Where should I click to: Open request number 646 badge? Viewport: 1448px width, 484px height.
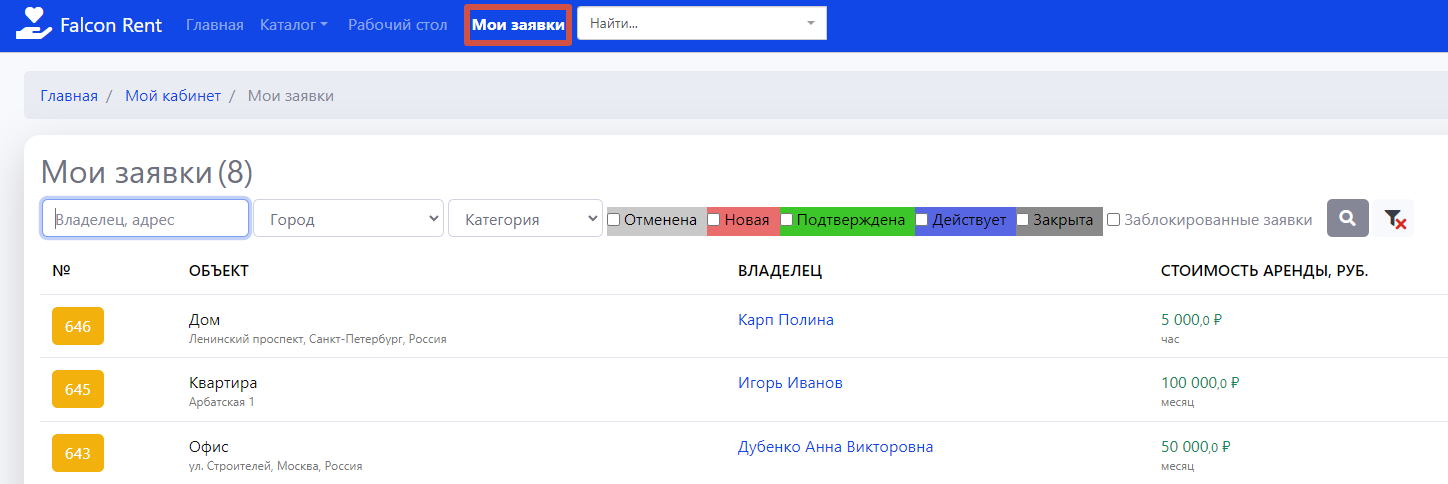tap(78, 326)
